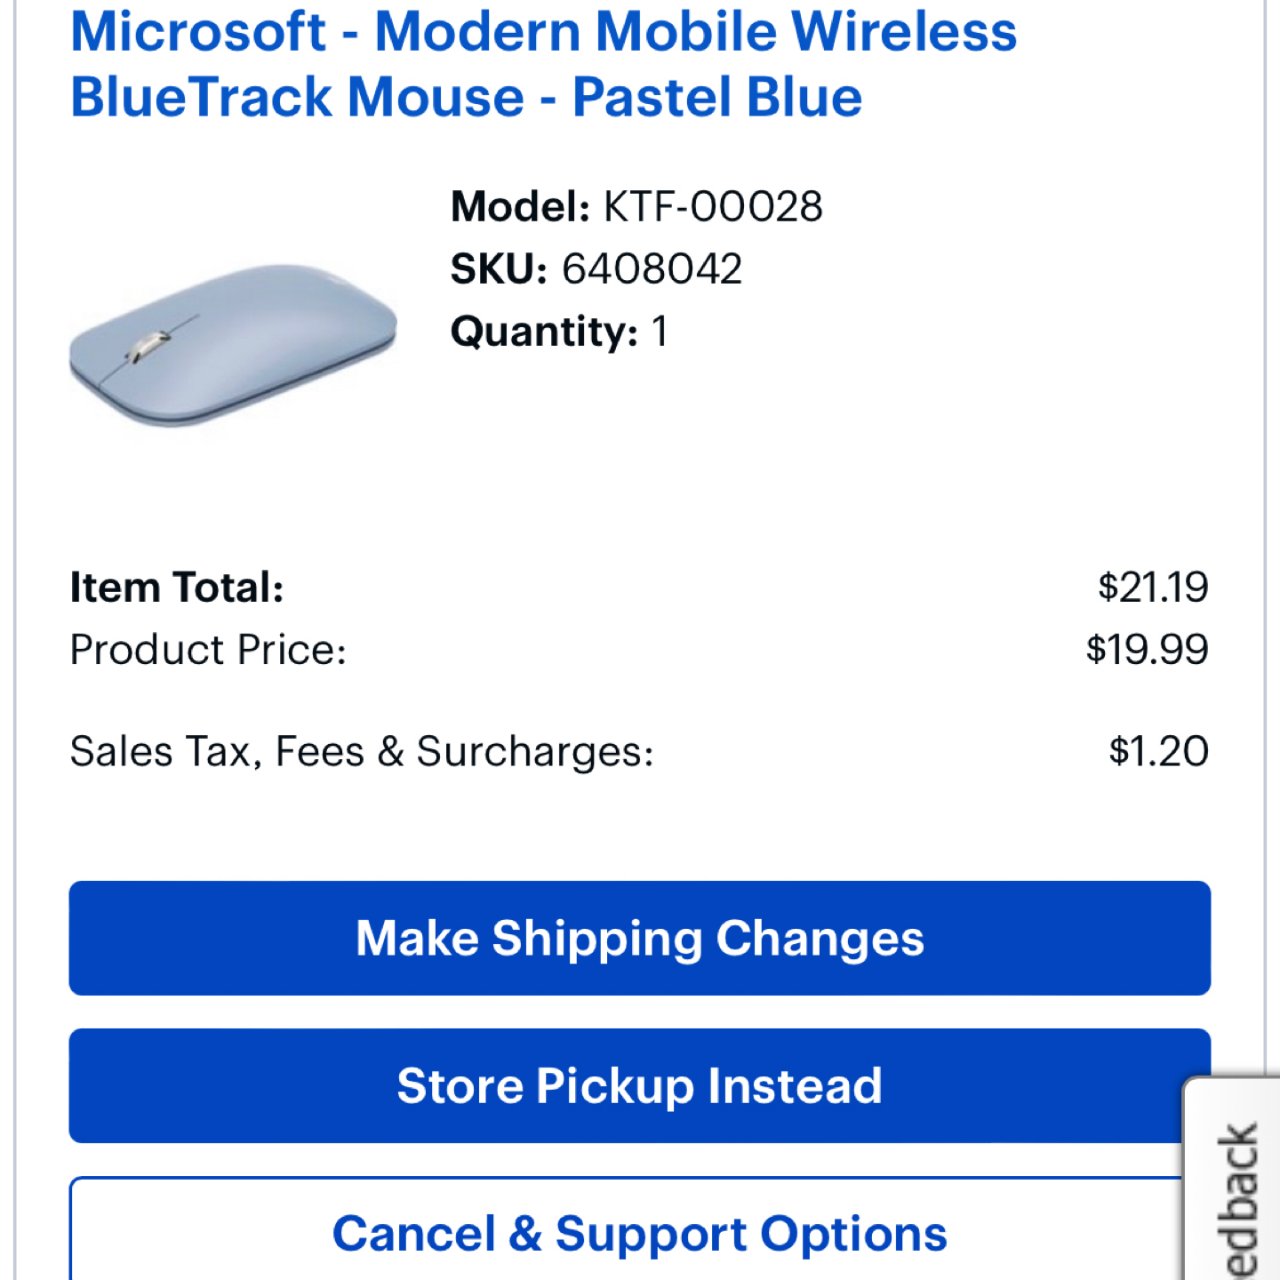Click the SKU number 6408042
Viewport: 1280px width, 1280px height.
[x=651, y=269]
